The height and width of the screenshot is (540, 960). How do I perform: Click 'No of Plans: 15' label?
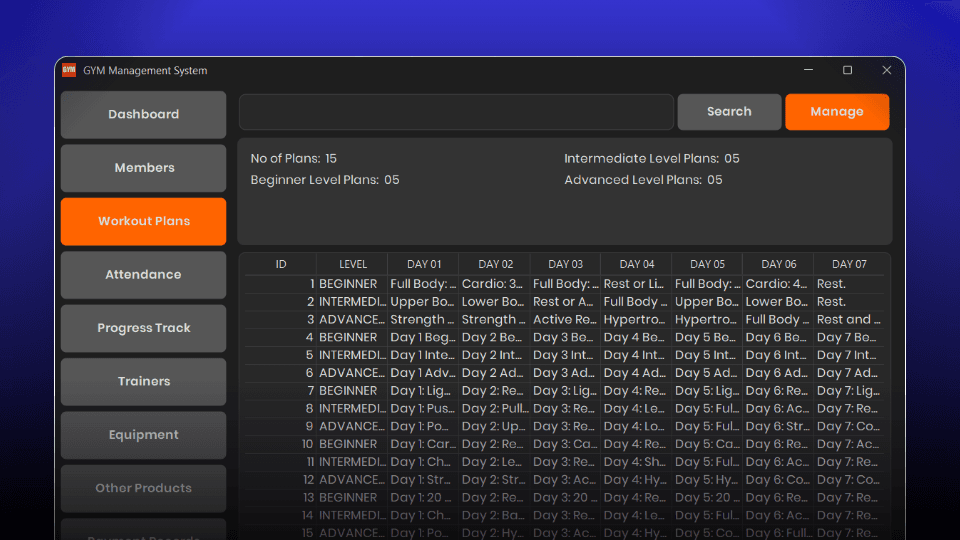click(293, 159)
